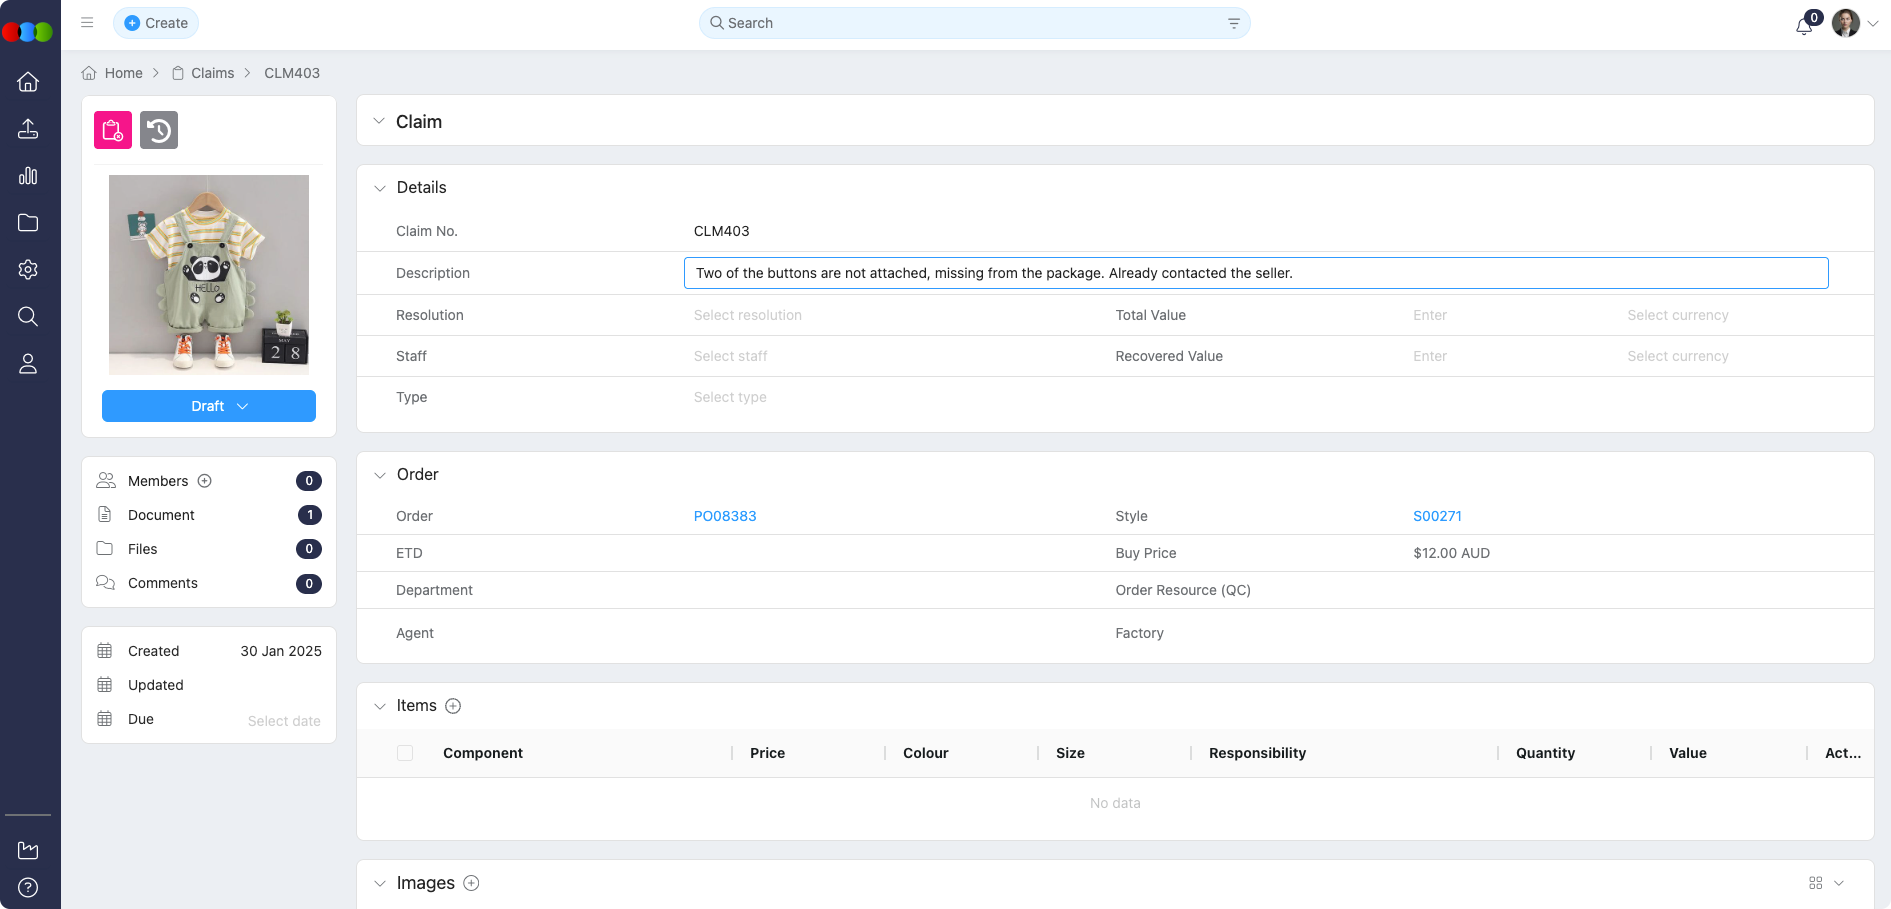Open the history clock icon
Screen dimensions: 1891x909
[x=159, y=130]
